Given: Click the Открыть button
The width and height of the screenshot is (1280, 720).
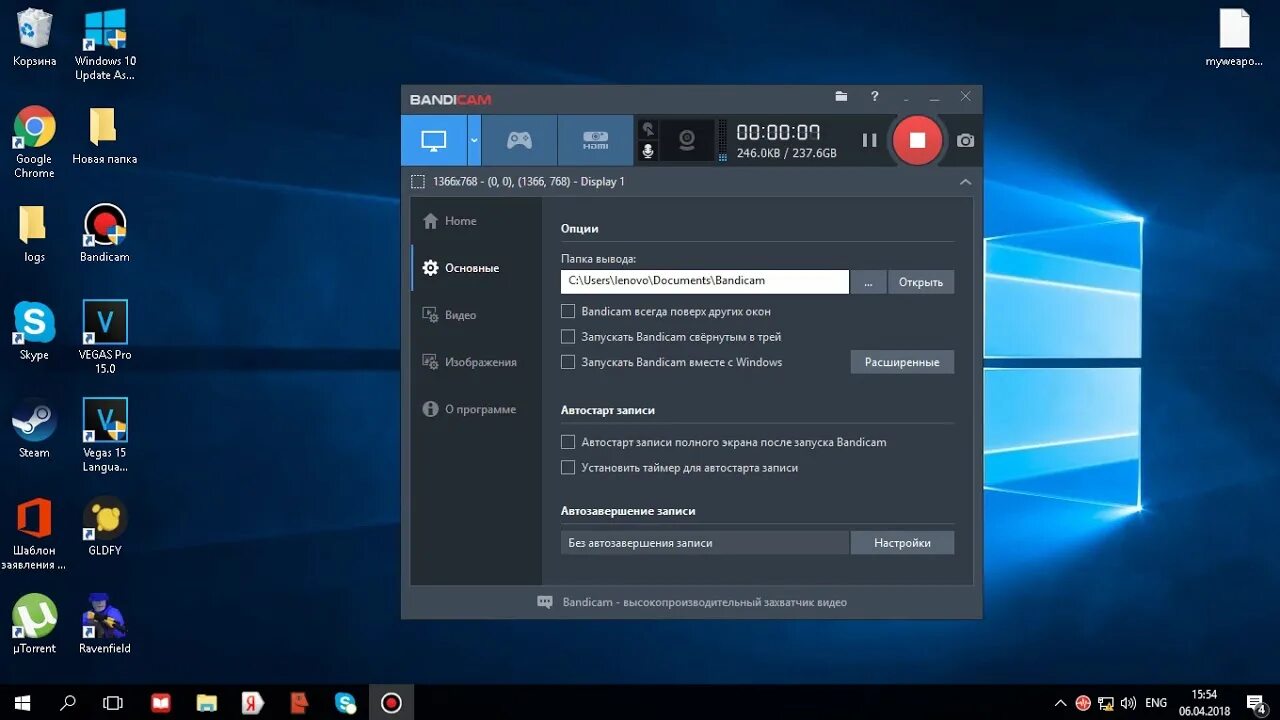Looking at the screenshot, I should point(921,282).
